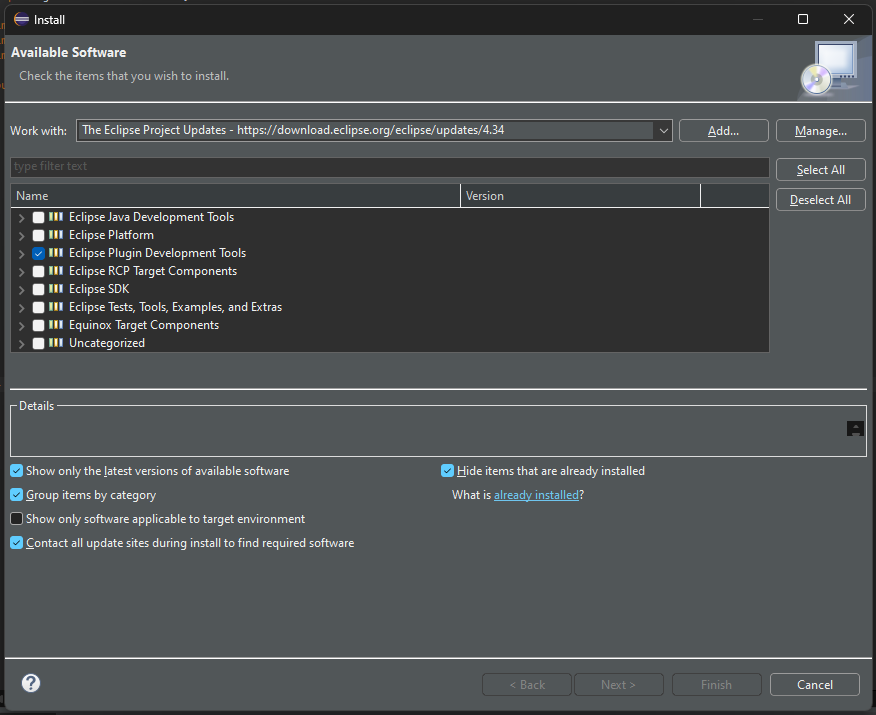Click the Deselect All button
The width and height of the screenshot is (876, 715).
pos(821,200)
